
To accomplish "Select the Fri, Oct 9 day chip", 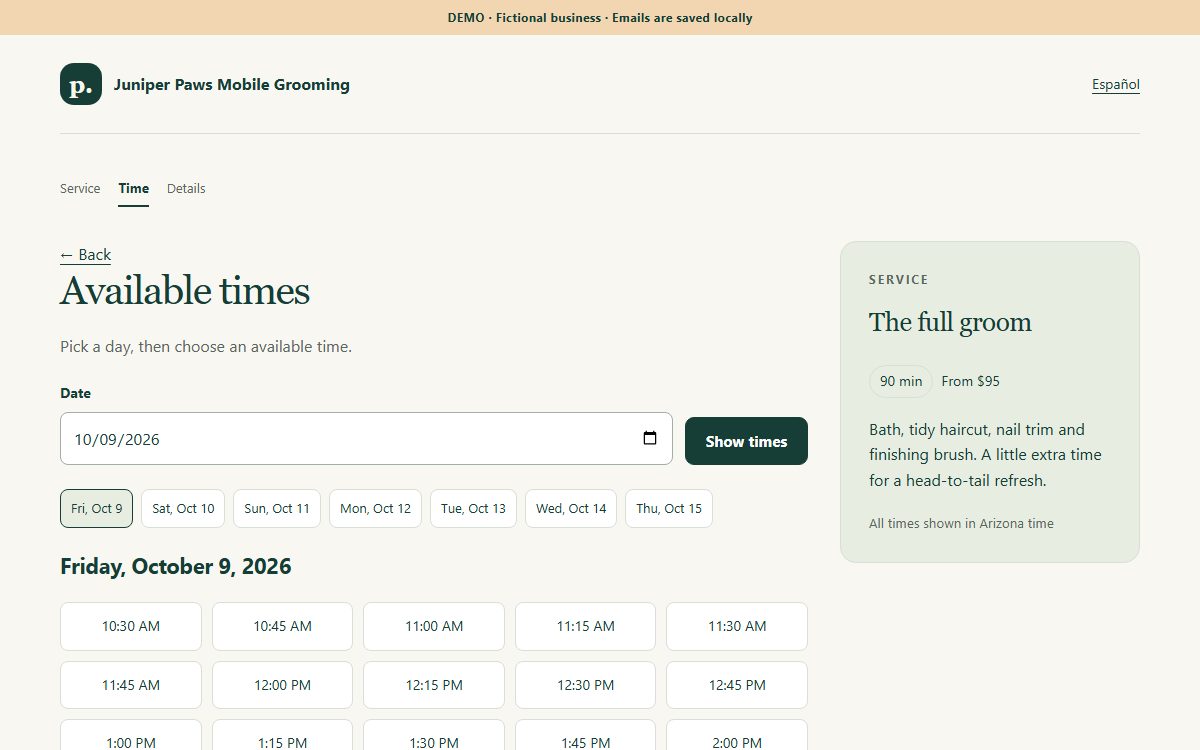I will pyautogui.click(x=96, y=508).
